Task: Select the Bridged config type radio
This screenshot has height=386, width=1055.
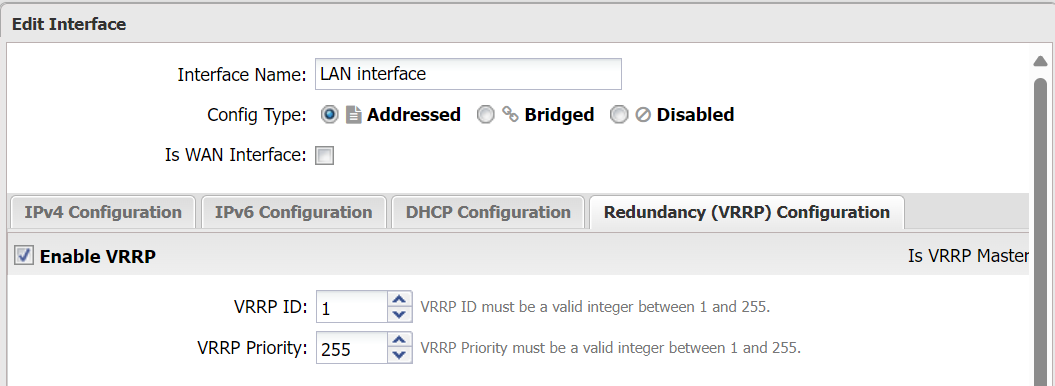Action: click(485, 115)
